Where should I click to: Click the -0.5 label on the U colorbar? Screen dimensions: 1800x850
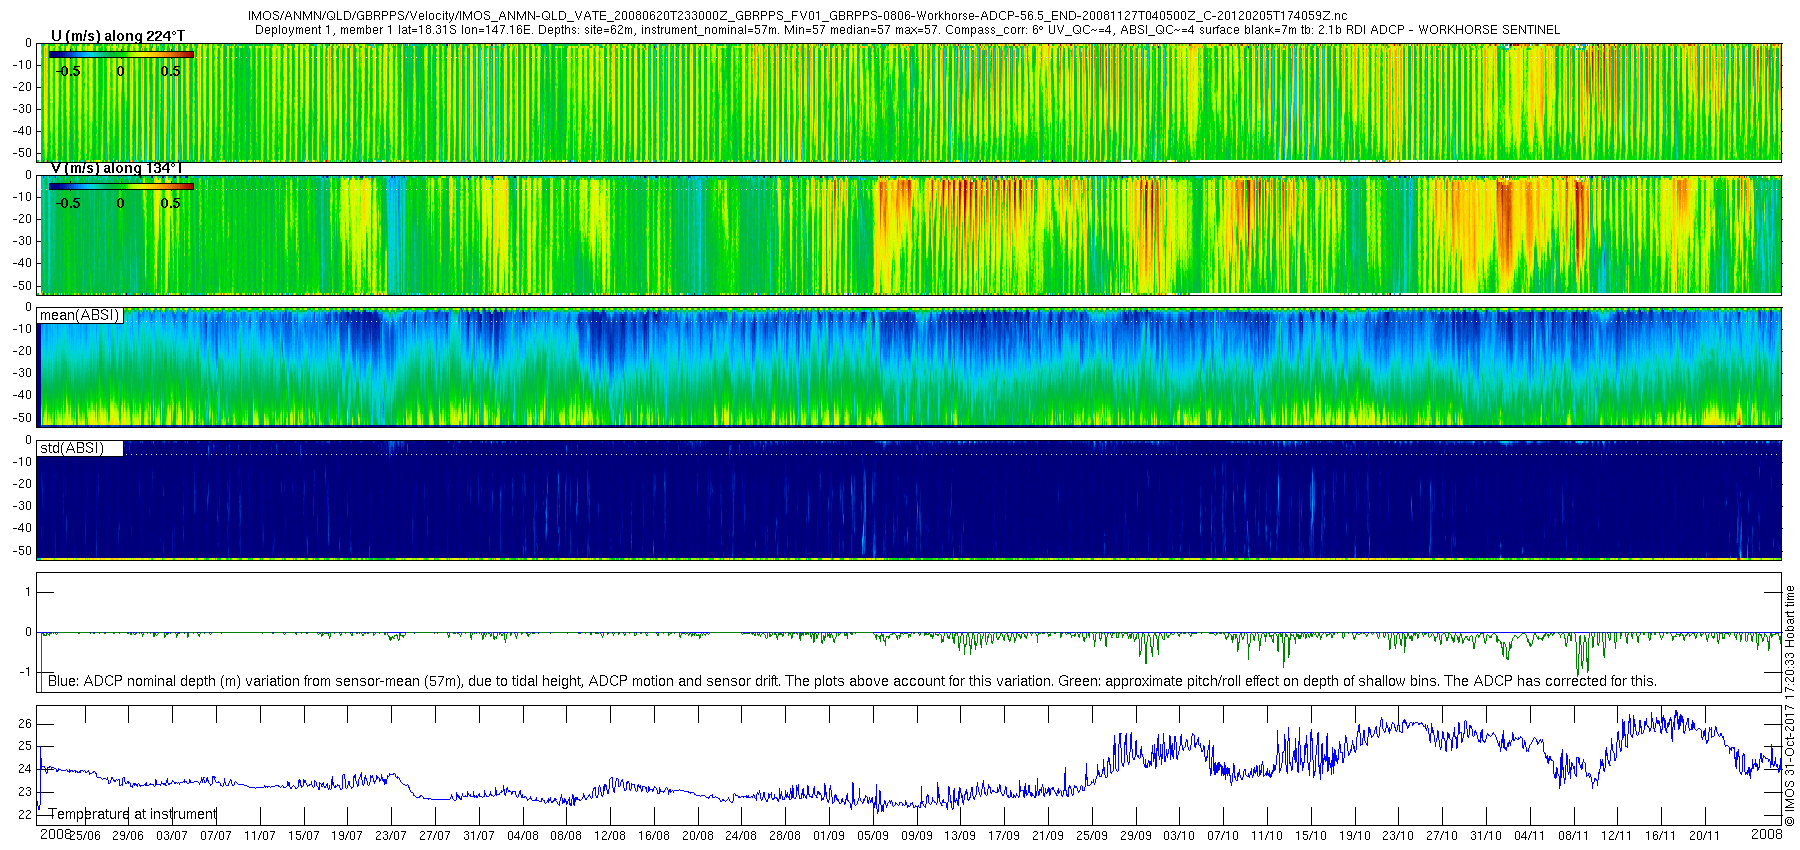pyautogui.click(x=68, y=71)
